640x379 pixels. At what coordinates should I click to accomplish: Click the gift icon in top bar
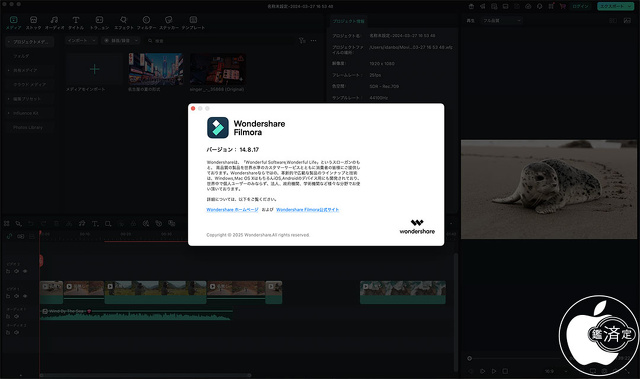pyautogui.click(x=471, y=6)
